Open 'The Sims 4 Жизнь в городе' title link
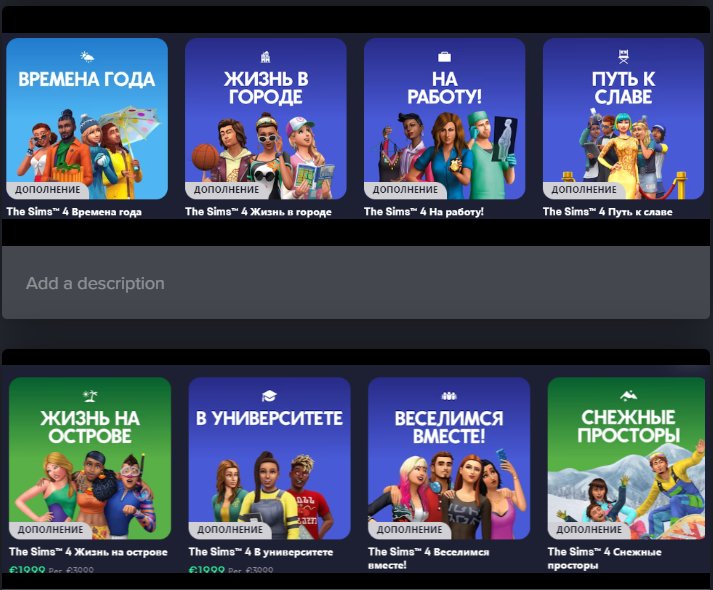 255,212
